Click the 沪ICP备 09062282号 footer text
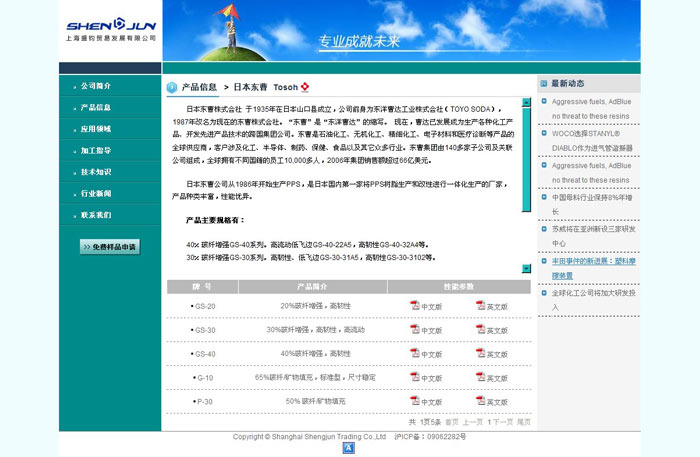 point(430,436)
